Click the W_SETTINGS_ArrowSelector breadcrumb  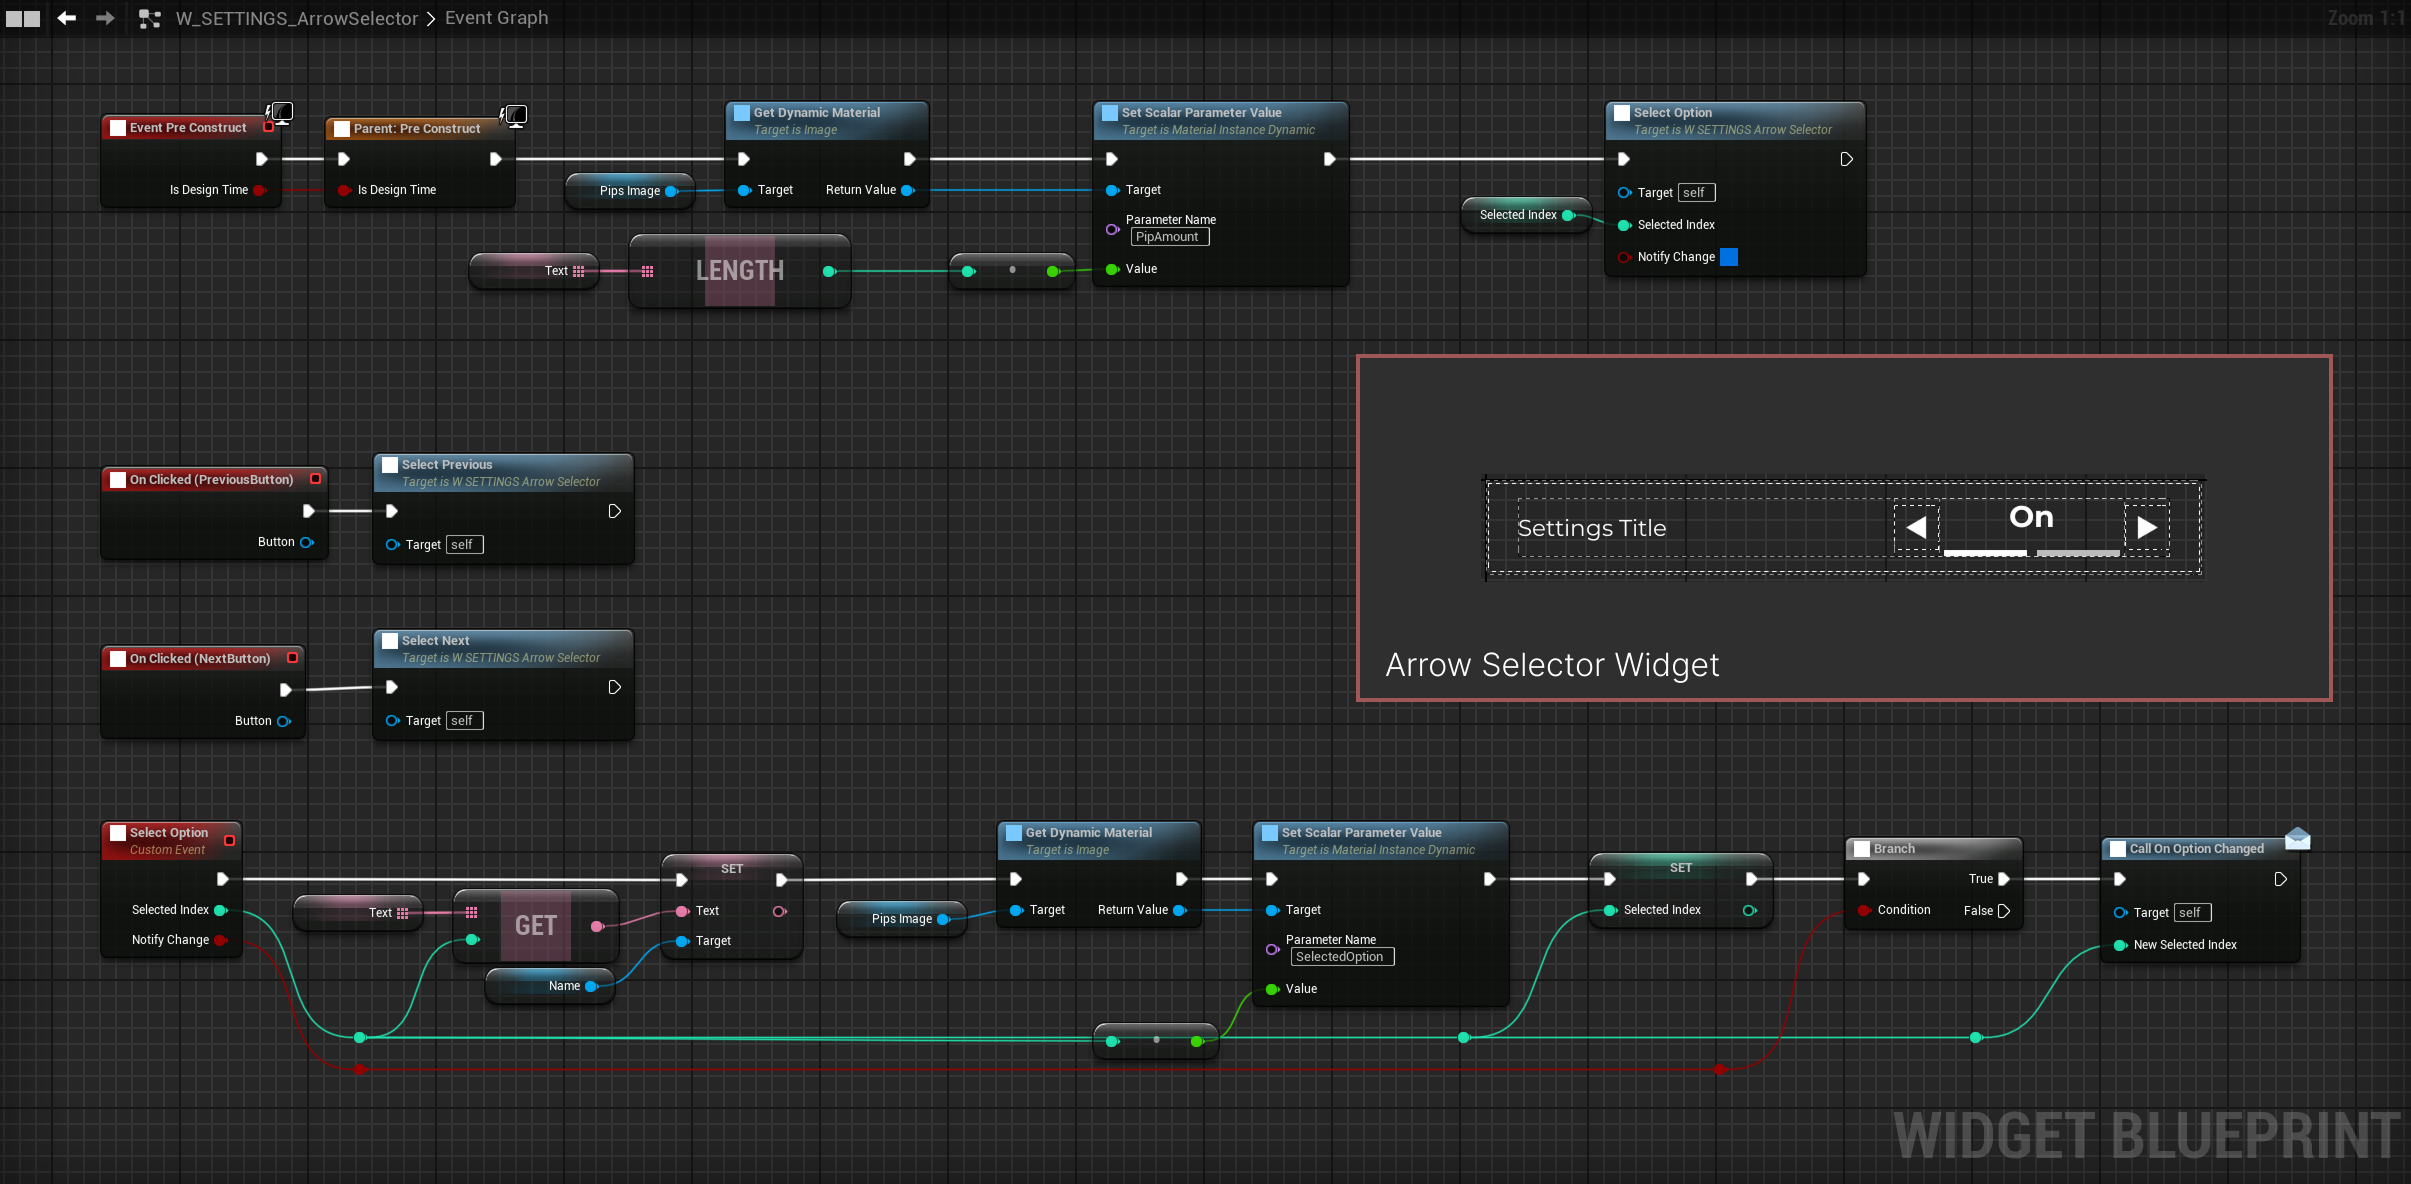pos(296,18)
